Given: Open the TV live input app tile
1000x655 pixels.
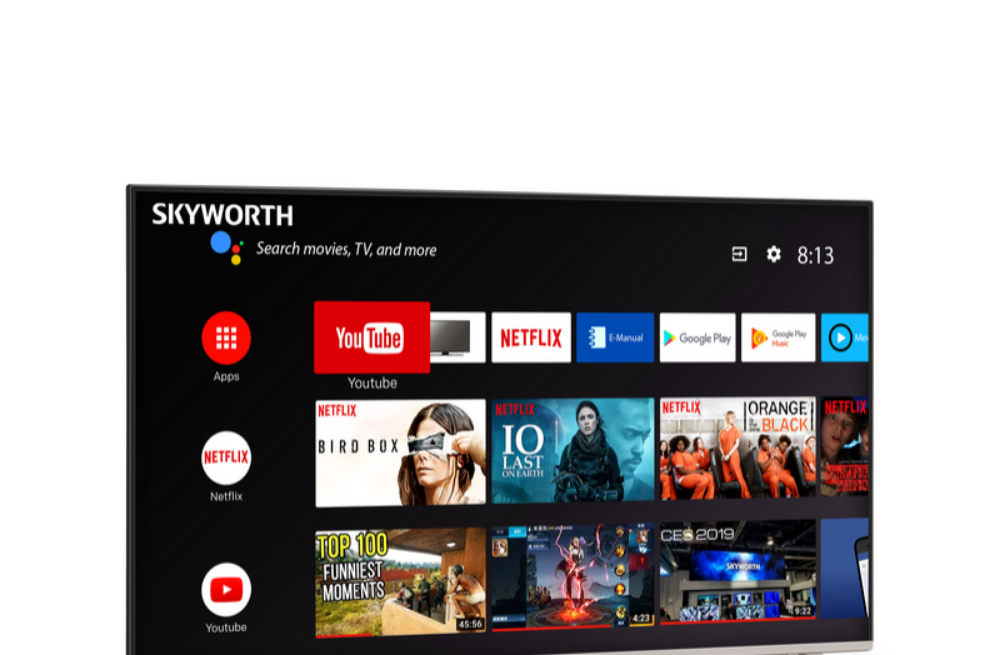Looking at the screenshot, I should (x=457, y=337).
